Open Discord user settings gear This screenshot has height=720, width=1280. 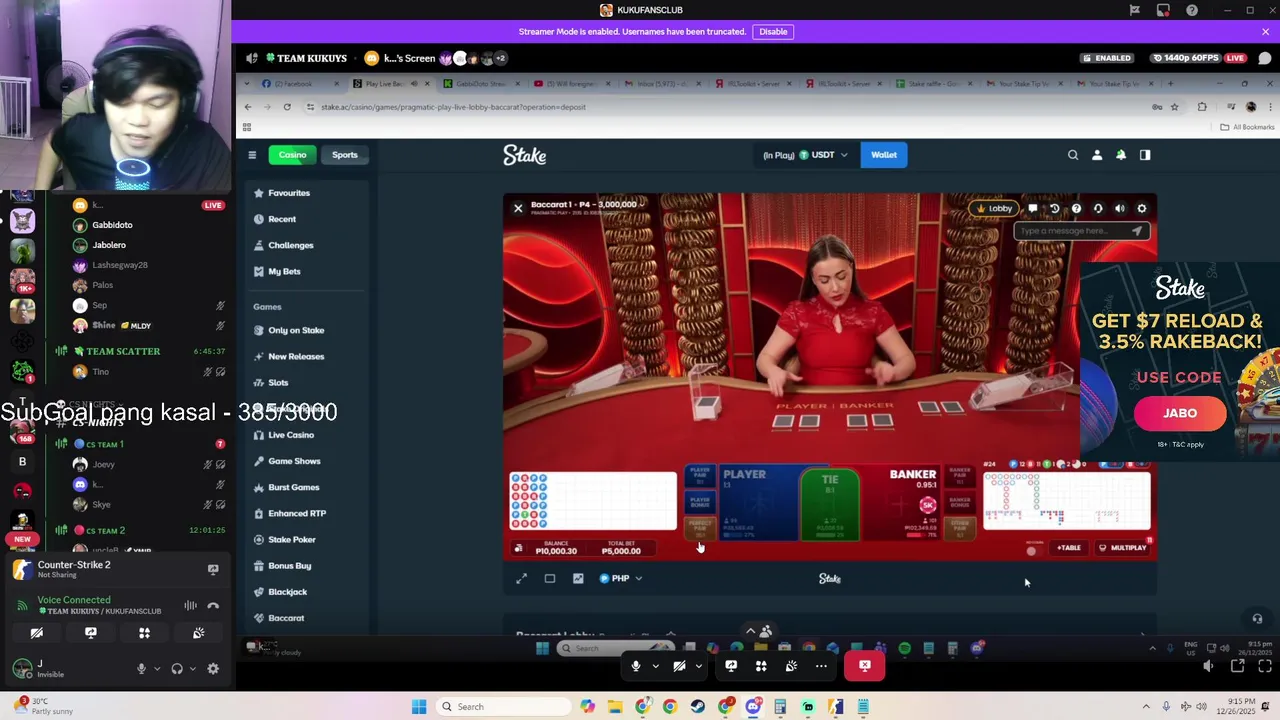tap(213, 669)
